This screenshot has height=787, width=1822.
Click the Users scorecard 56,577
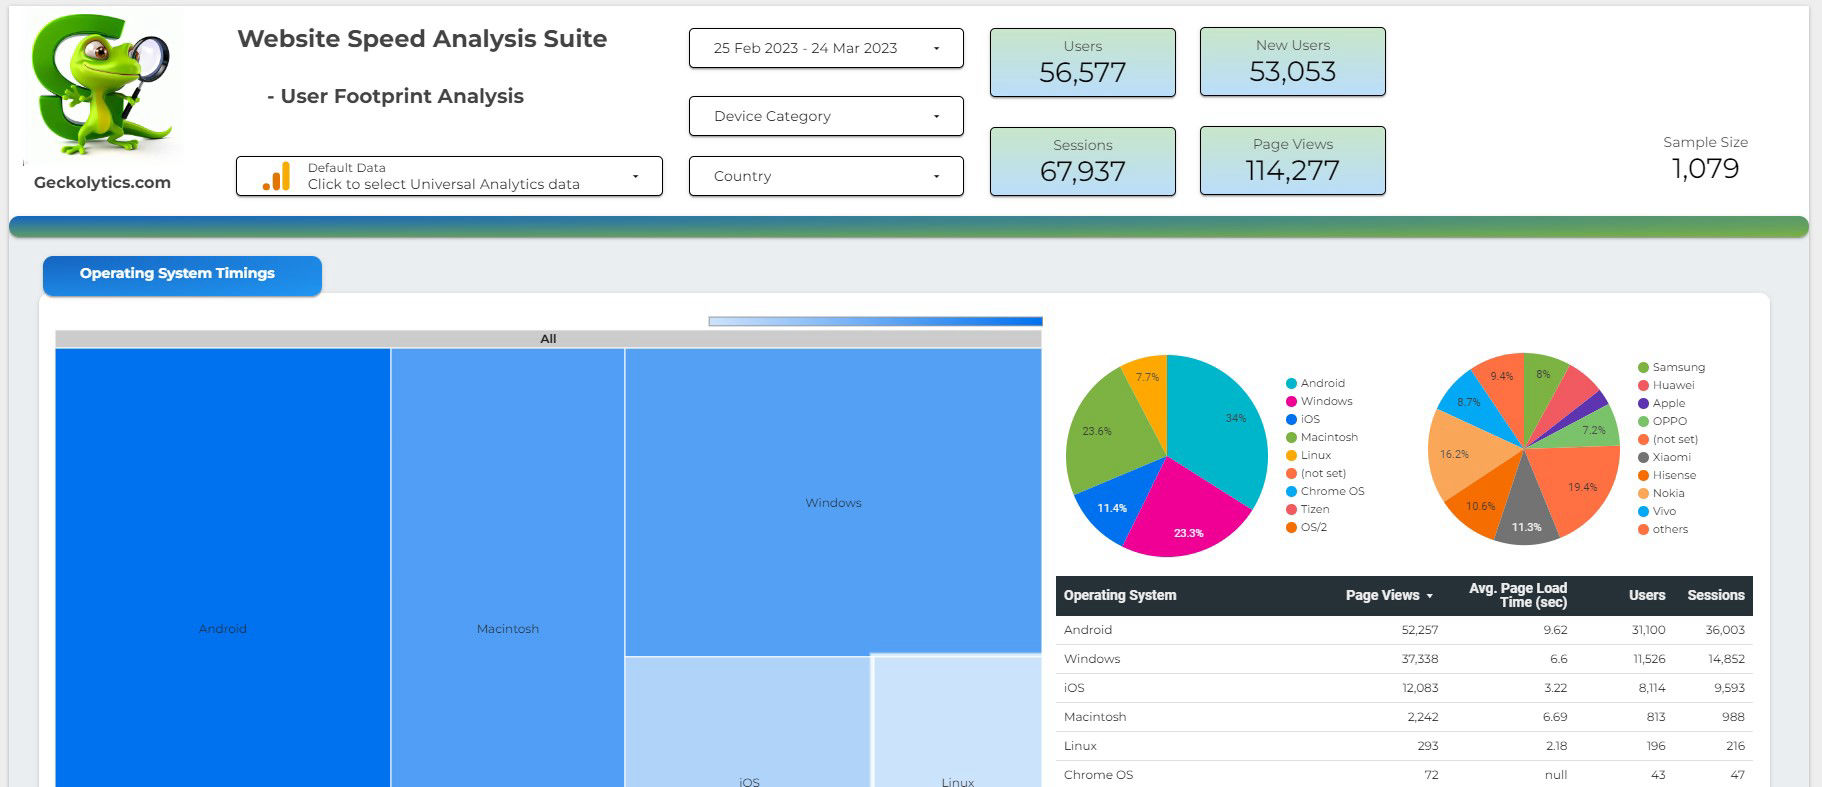pos(1083,62)
